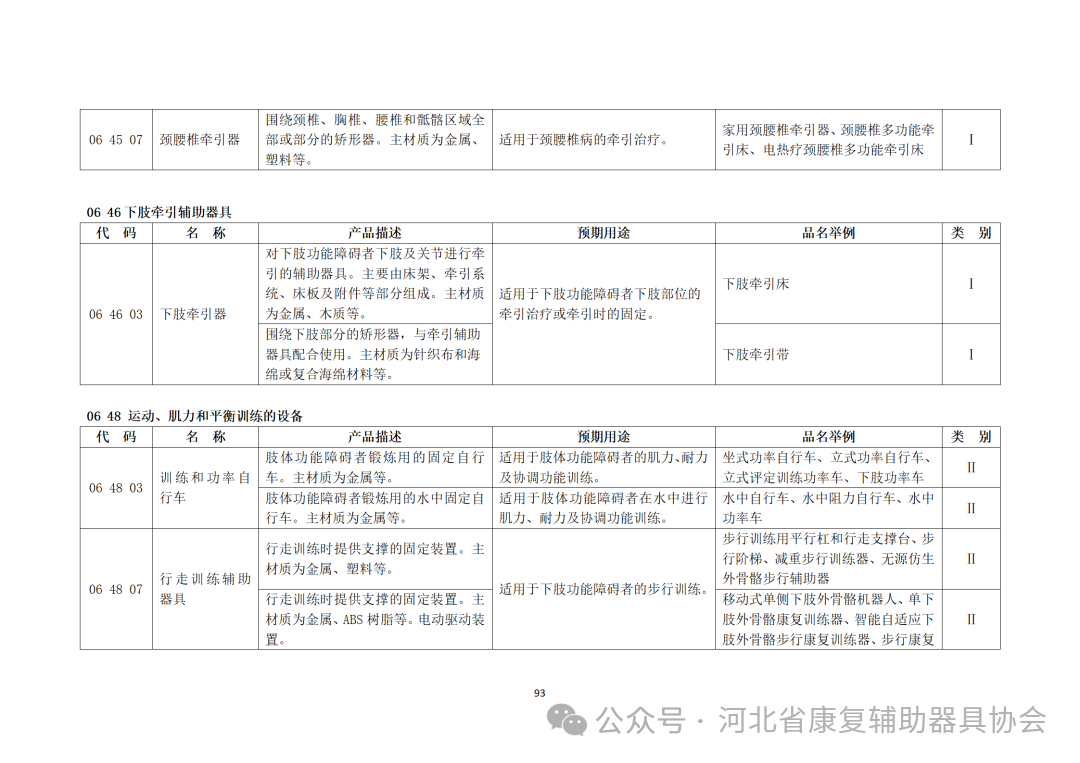Image resolution: width=1080 pixels, height=763 pixels.
Task: Select the class I cell for 颈腰椎牵引器
Action: click(970, 141)
